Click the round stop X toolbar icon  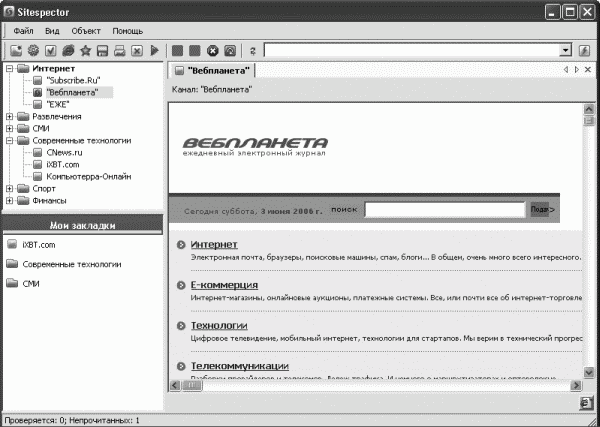212,51
